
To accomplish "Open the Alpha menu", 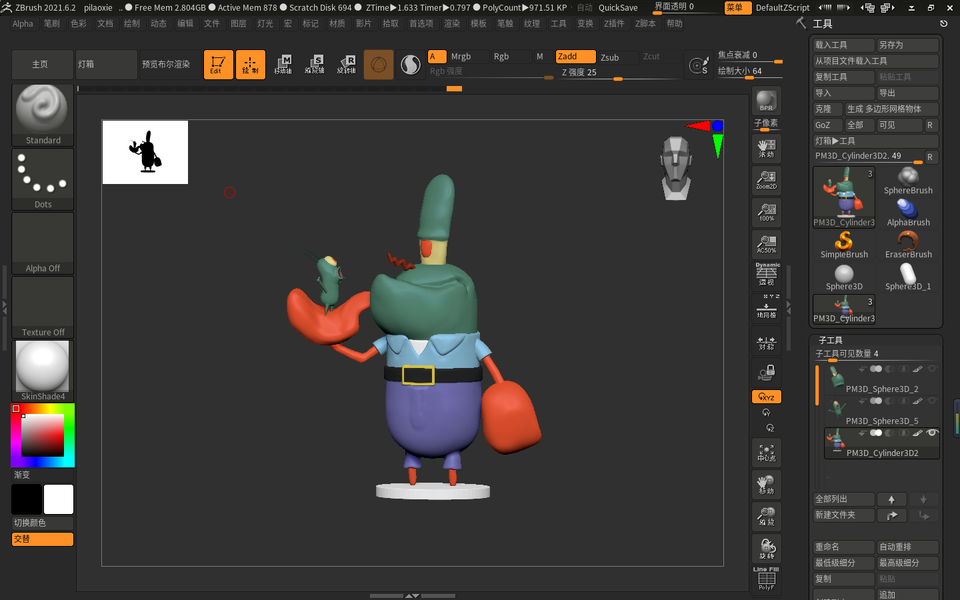I will (x=23, y=23).
